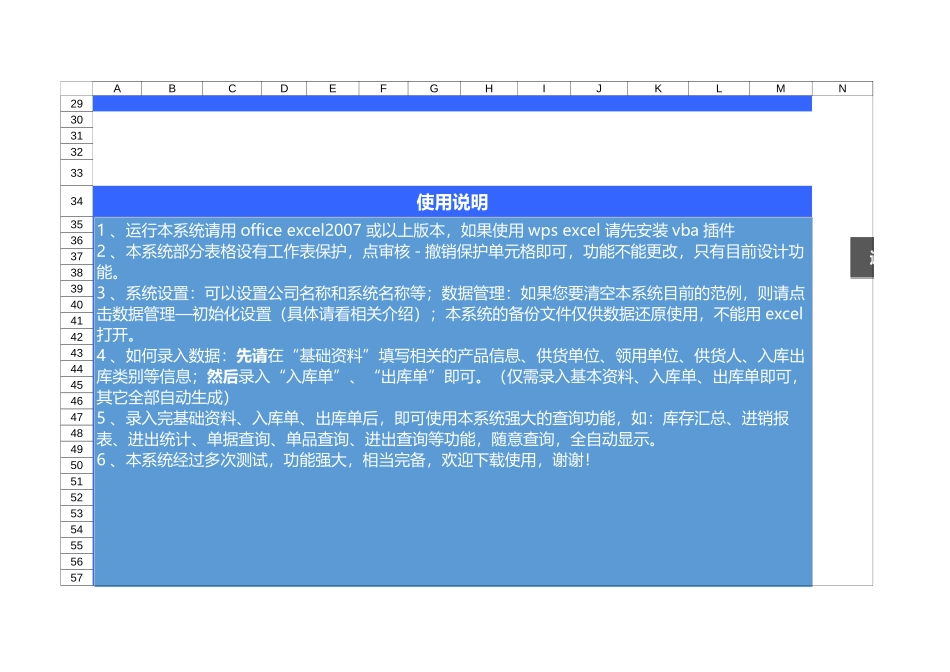950x672 pixels.
Task: Select row 50 header
Action: click(x=76, y=465)
